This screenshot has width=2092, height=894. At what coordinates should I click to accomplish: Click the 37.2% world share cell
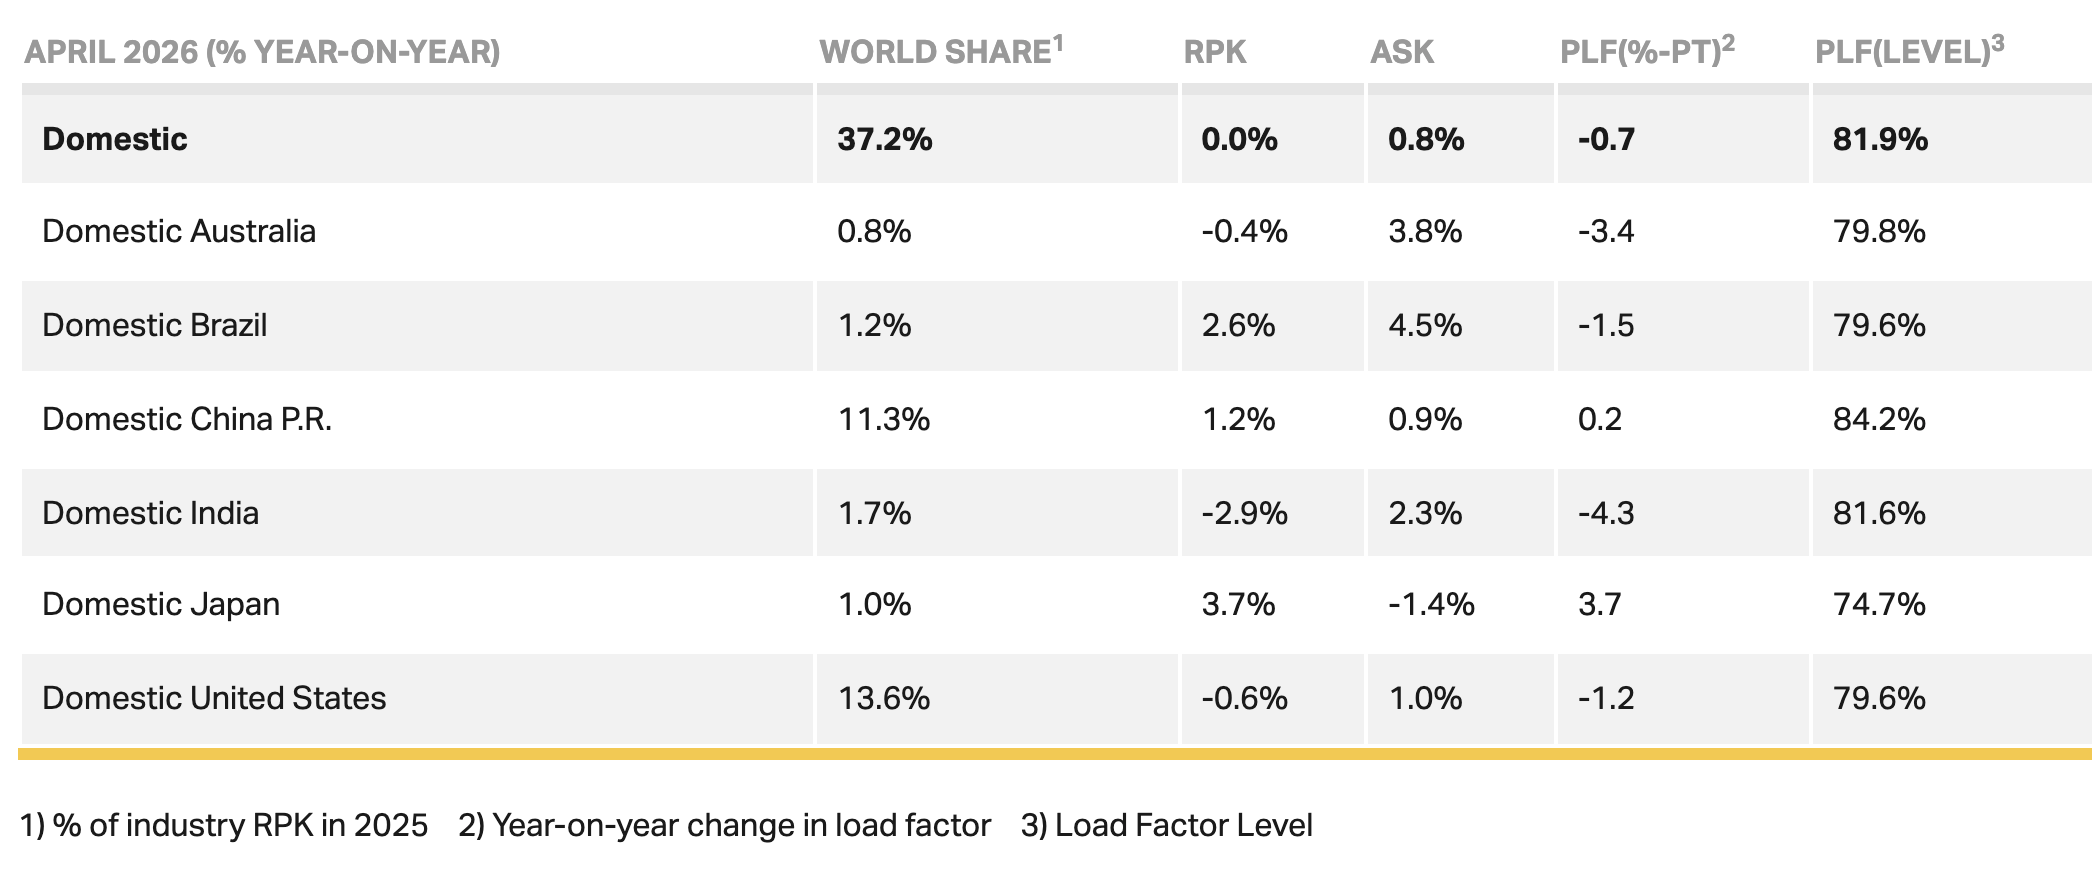(885, 139)
